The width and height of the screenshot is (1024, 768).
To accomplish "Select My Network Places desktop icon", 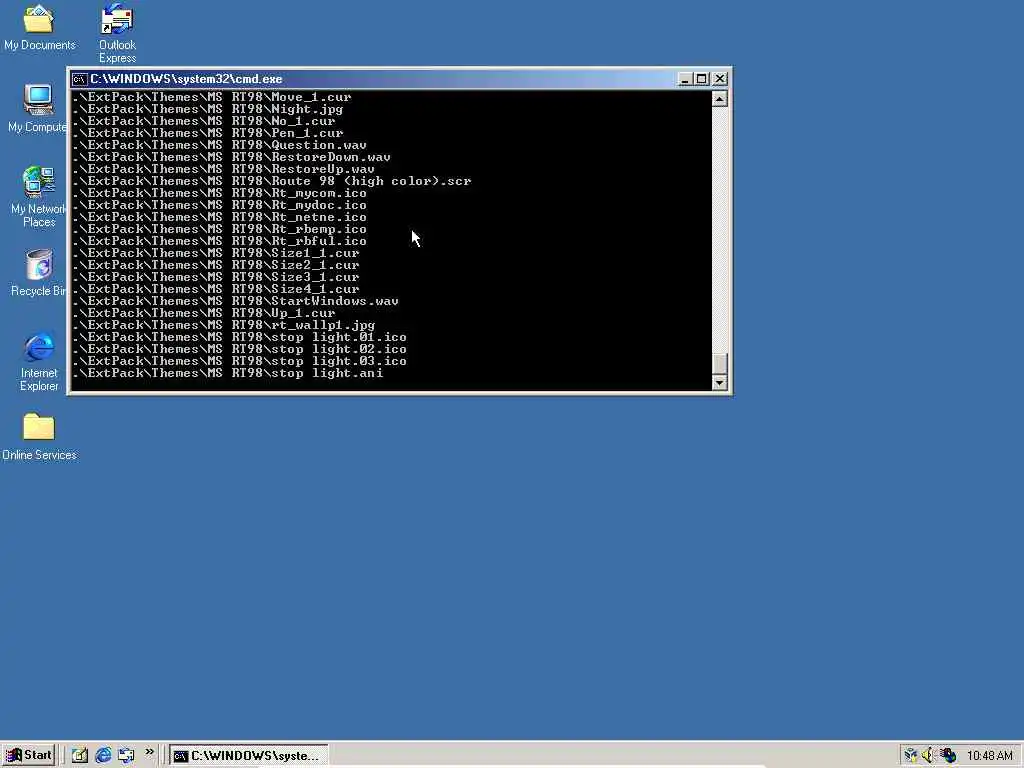I will point(38,197).
